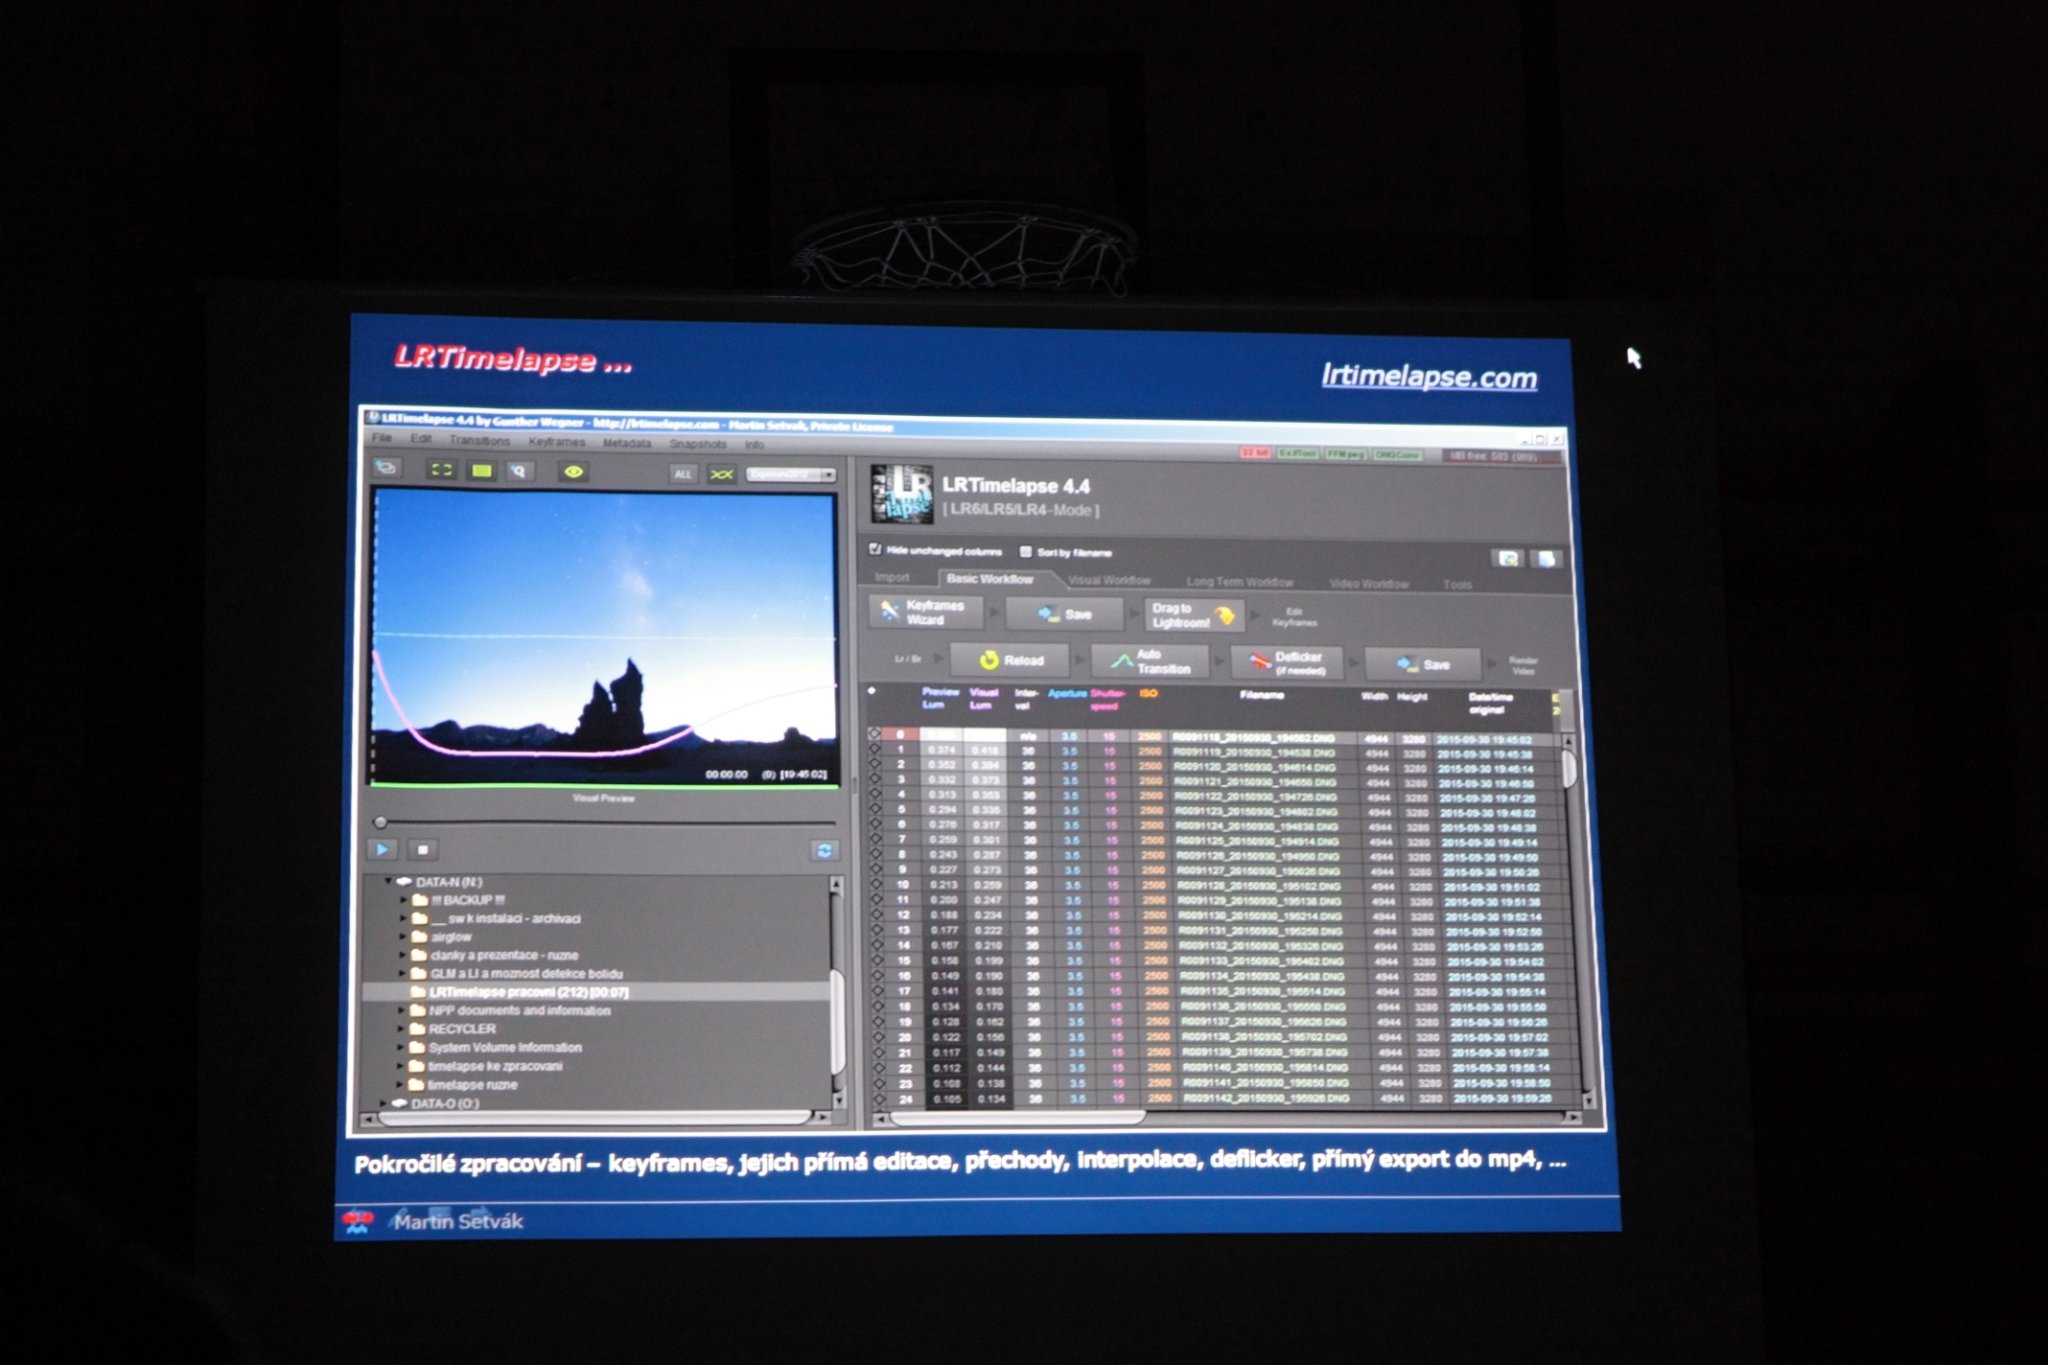Image resolution: width=2048 pixels, height=1365 pixels.
Task: Open the Info menu
Action: (x=754, y=445)
